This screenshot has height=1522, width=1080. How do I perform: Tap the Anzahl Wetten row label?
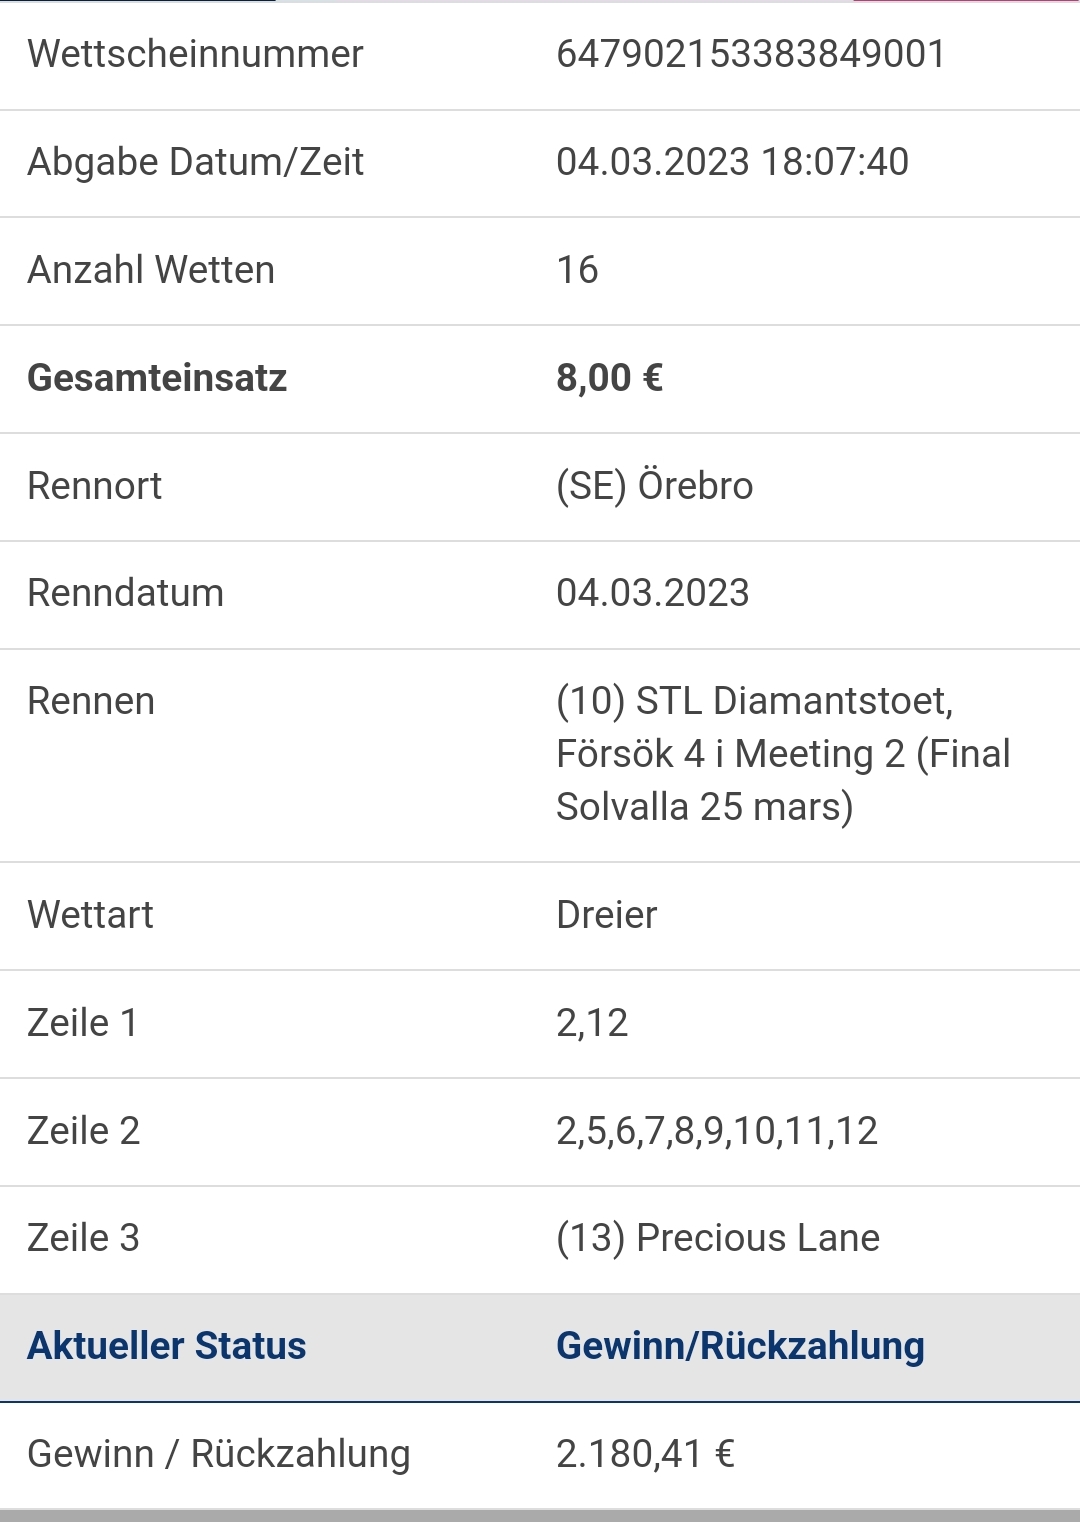[x=151, y=270]
